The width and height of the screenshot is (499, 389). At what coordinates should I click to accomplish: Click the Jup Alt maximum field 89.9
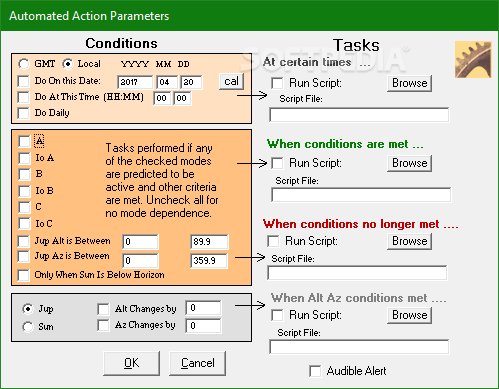point(209,242)
